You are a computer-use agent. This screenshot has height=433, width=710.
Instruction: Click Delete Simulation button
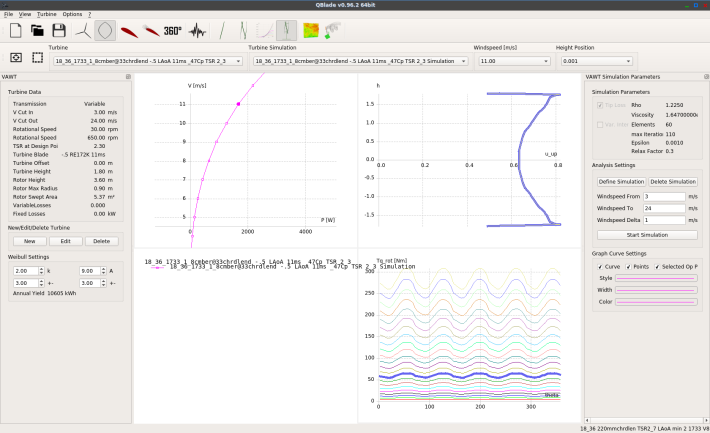coord(673,182)
